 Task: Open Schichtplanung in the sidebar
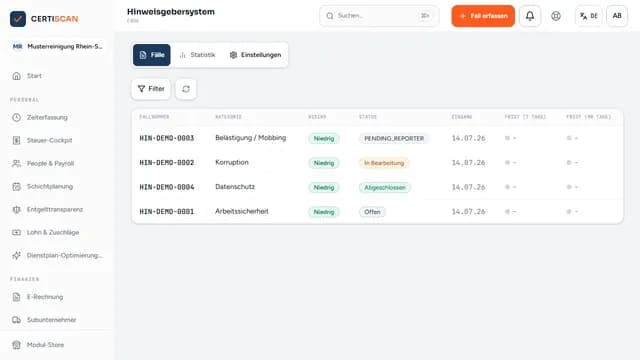pos(57,187)
